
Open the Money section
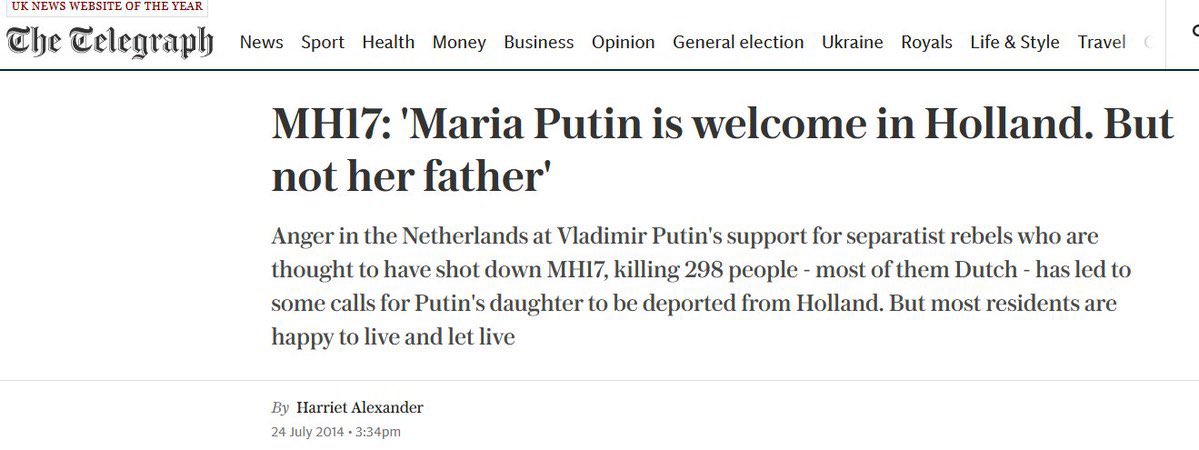459,42
